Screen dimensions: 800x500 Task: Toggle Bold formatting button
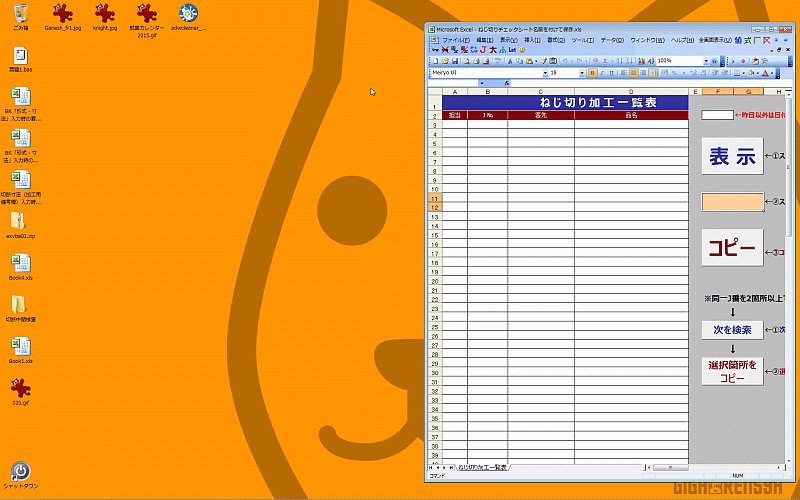[x=592, y=73]
